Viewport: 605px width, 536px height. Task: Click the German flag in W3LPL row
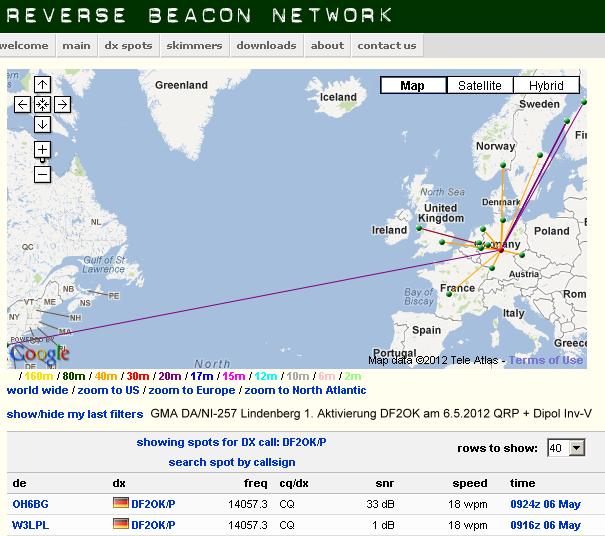121,524
